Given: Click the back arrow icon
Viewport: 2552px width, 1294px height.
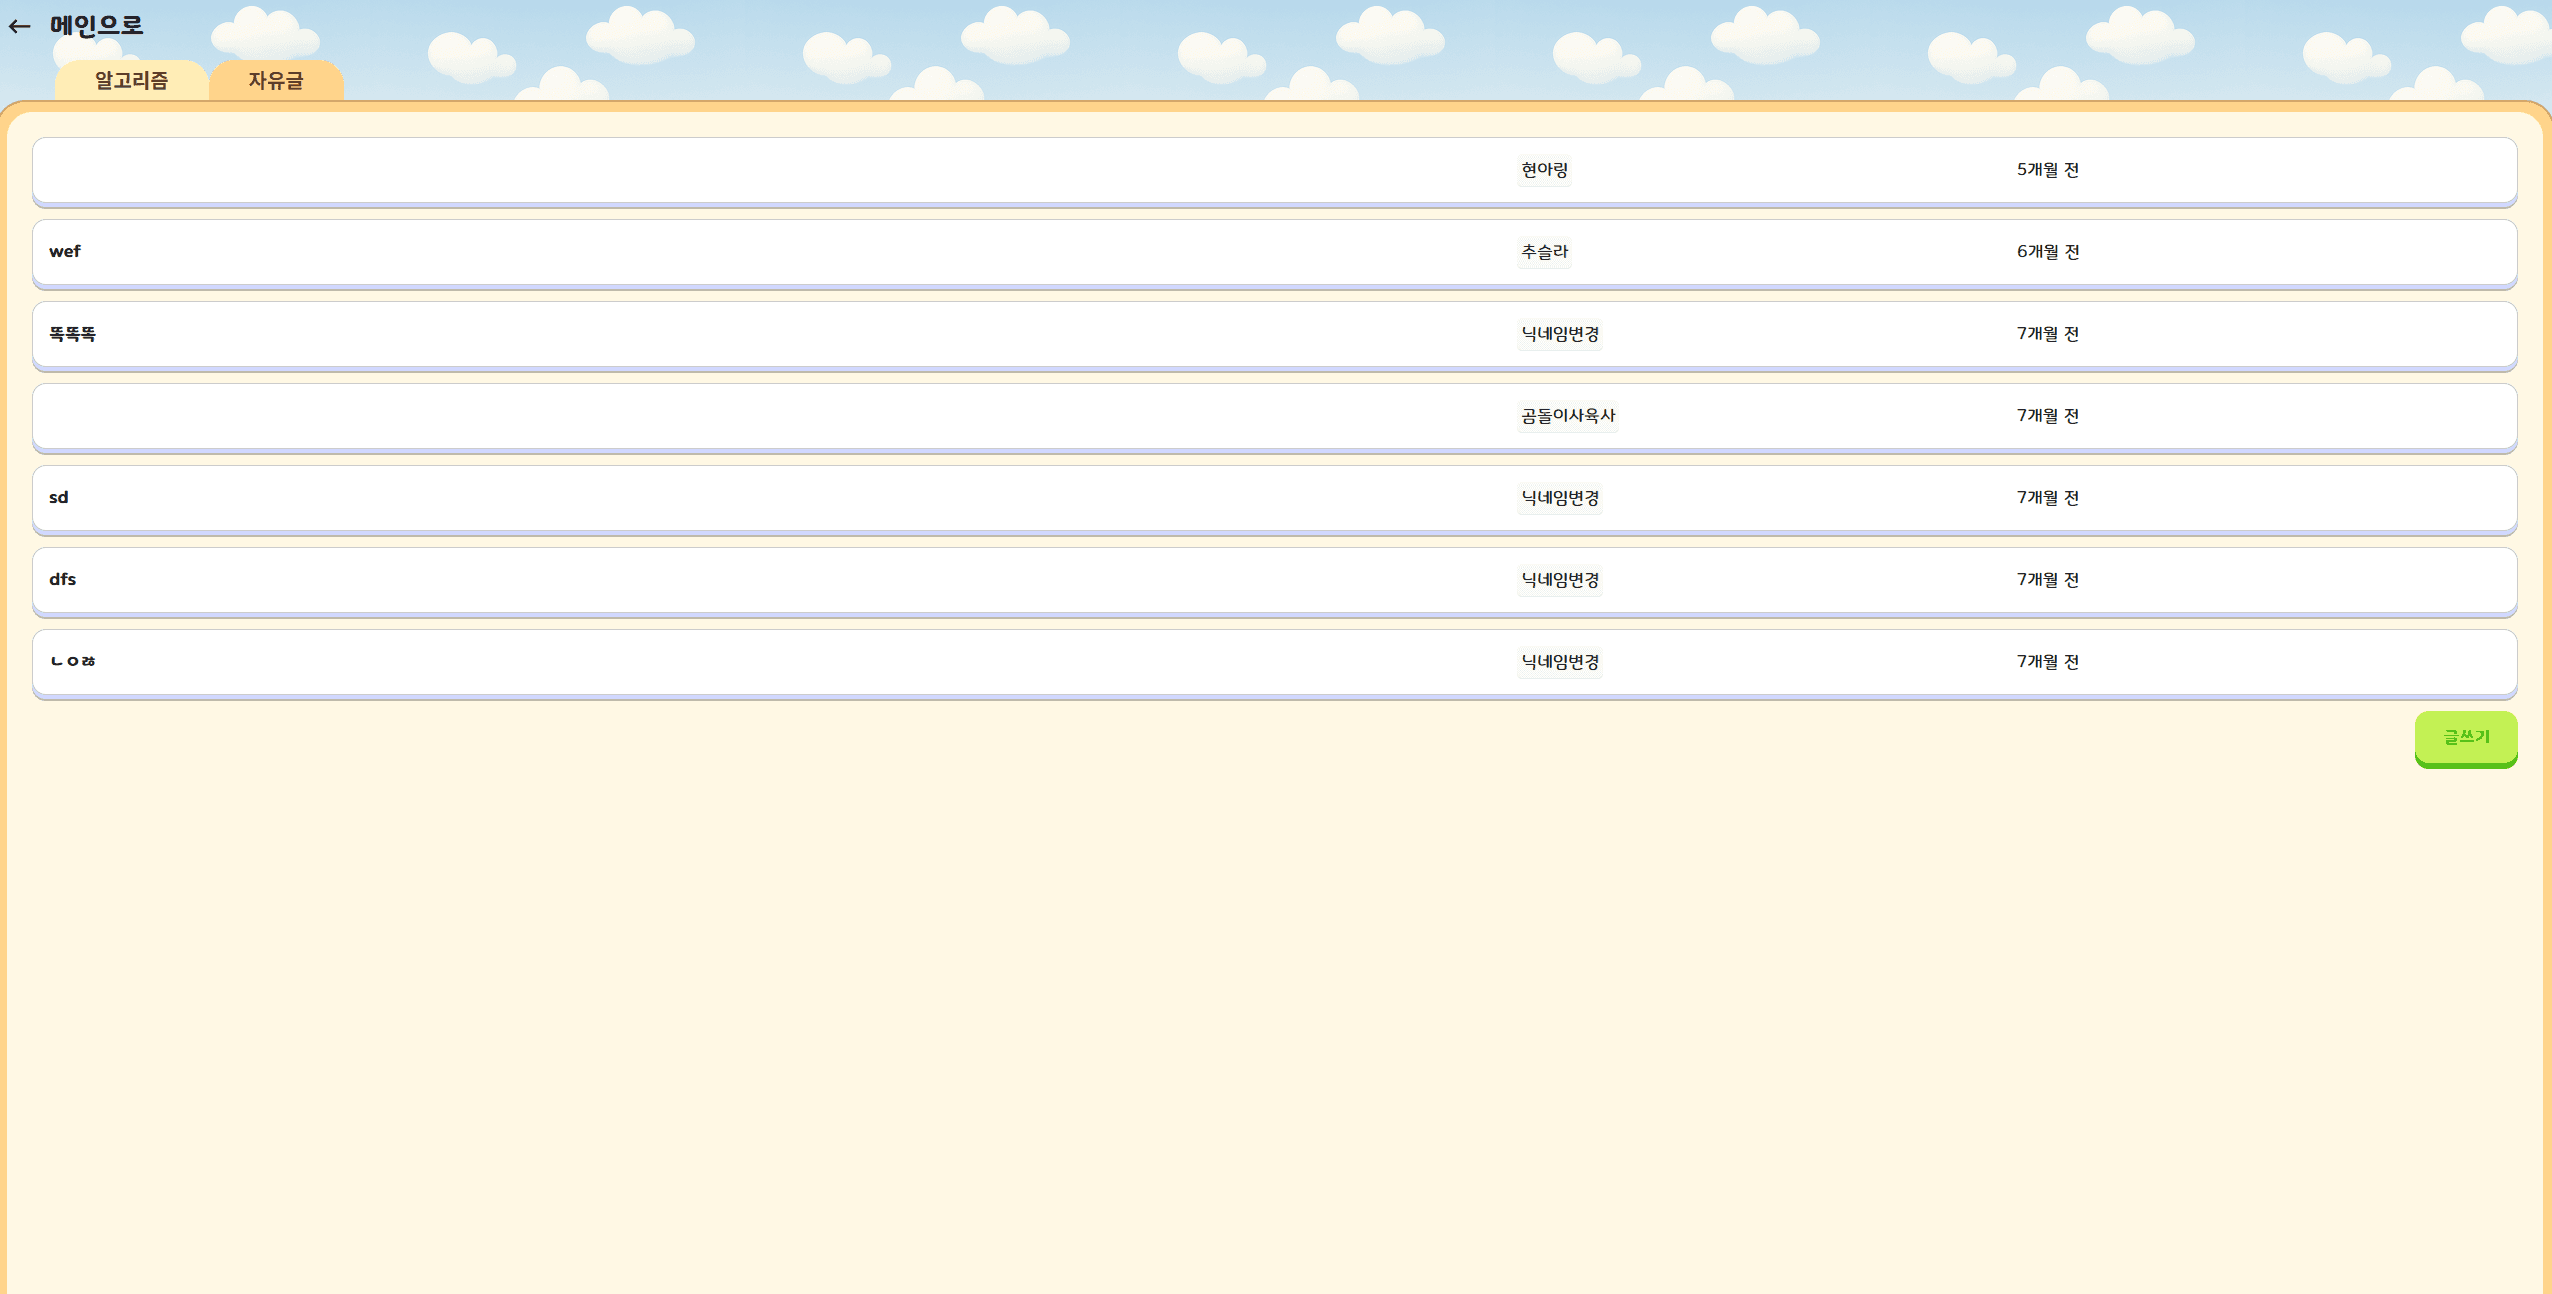Looking at the screenshot, I should point(20,26).
